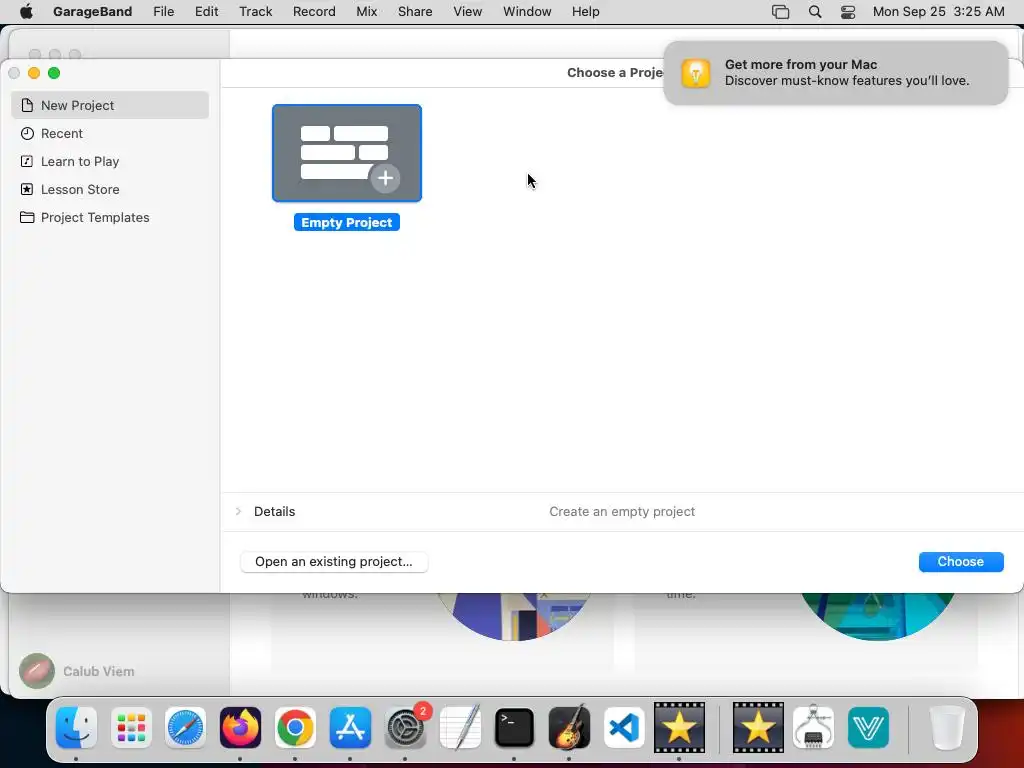Zoom the project chooser window with green button
The width and height of the screenshot is (1024, 768).
click(x=54, y=73)
